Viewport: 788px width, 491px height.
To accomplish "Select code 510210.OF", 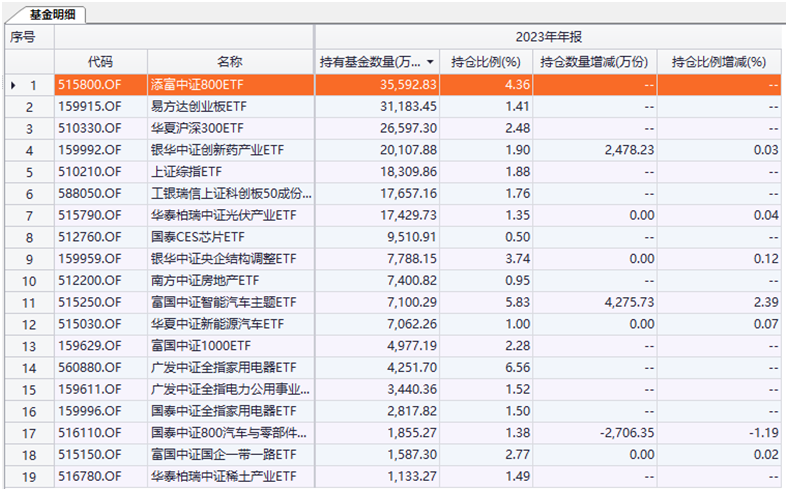I will coord(89,172).
